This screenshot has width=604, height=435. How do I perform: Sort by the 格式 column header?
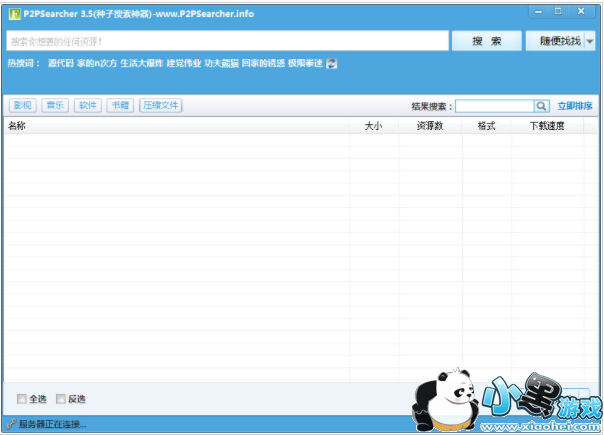click(x=487, y=126)
